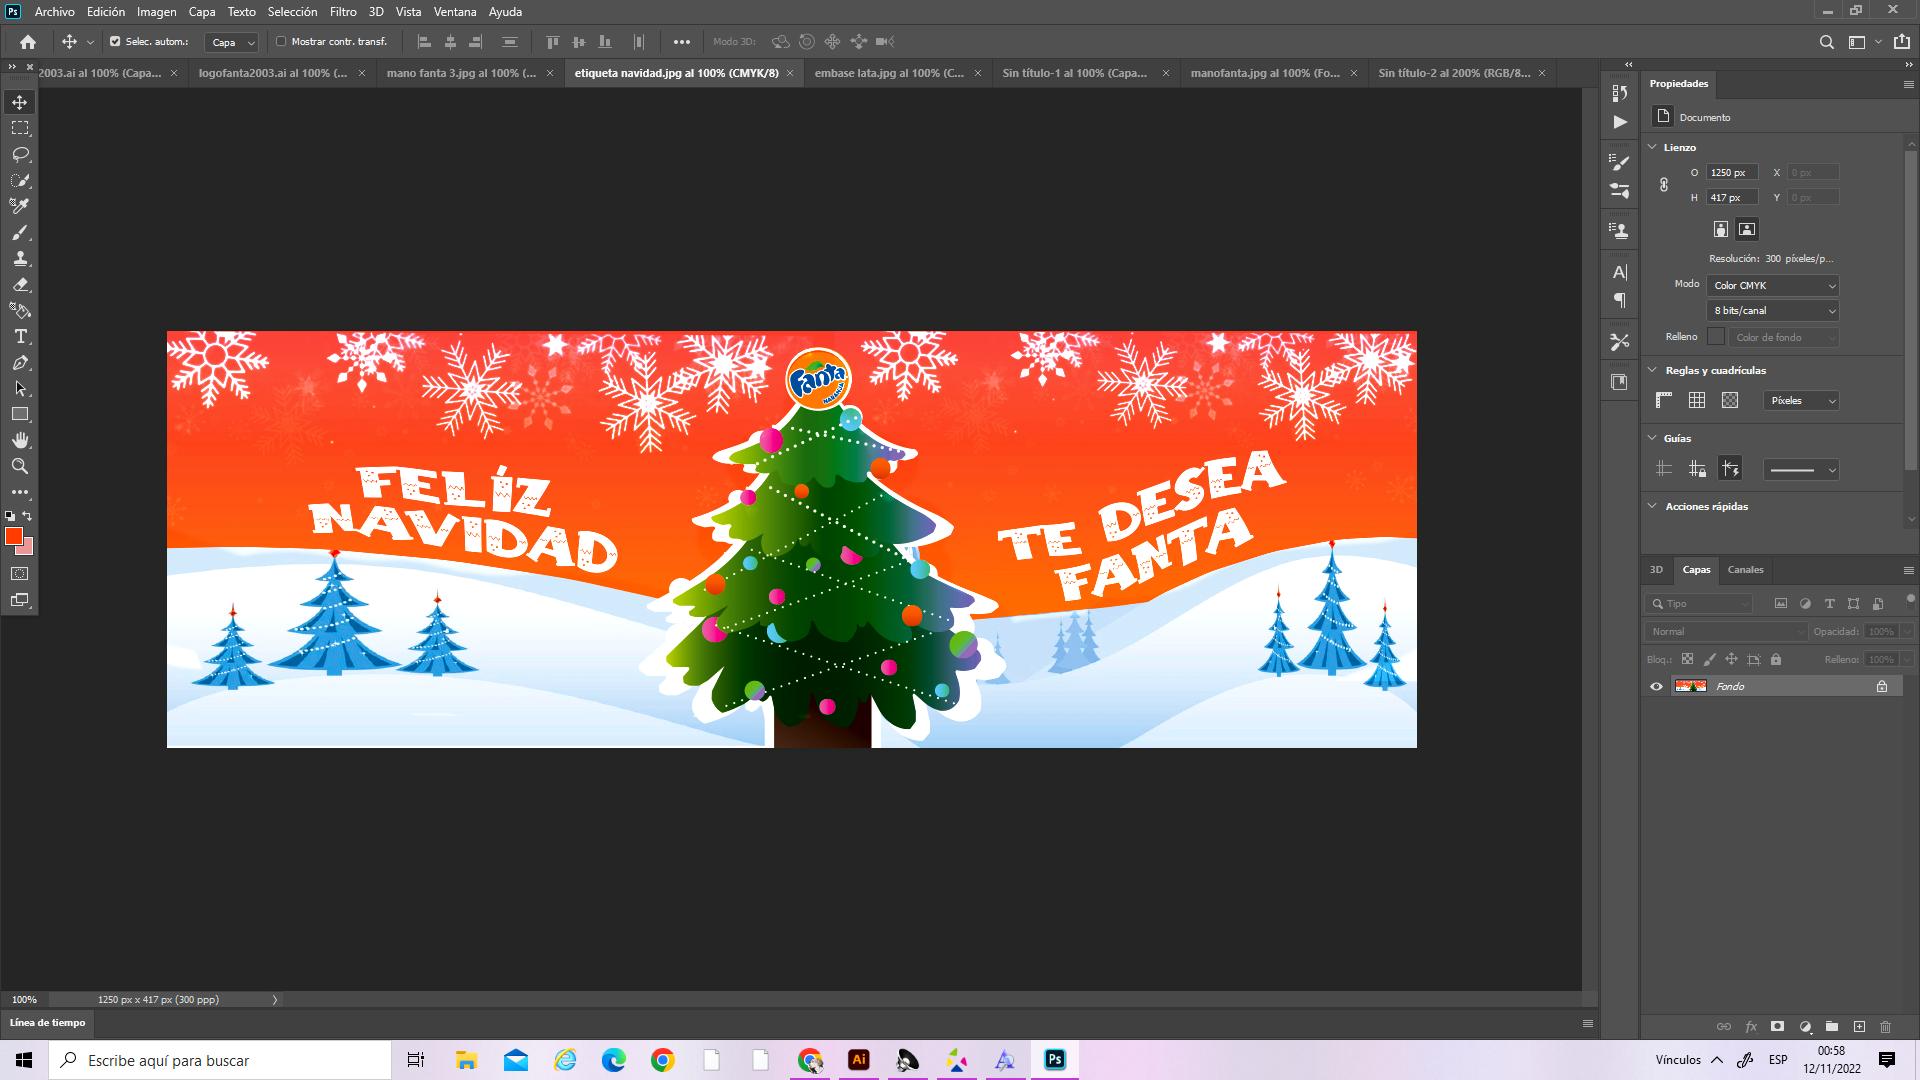Open the Modo Color CMYK dropdown
Viewport: 1920px width, 1080px height.
(1772, 285)
